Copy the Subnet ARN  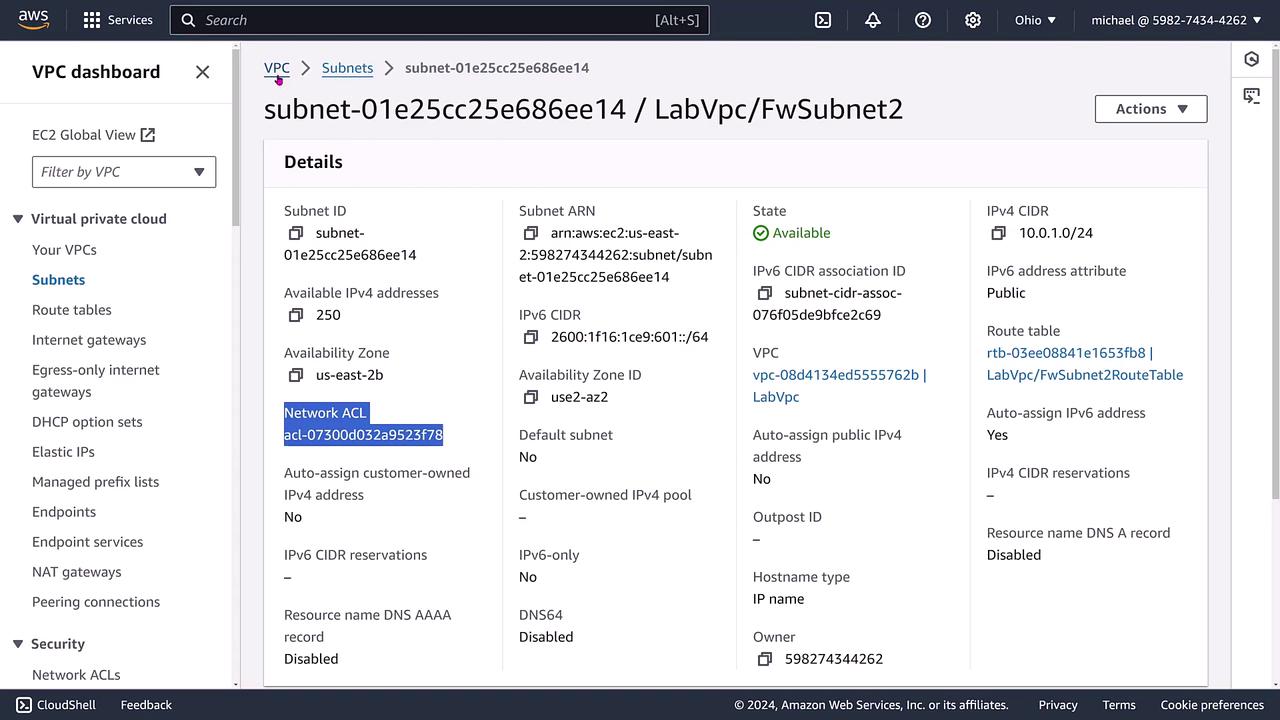531,233
